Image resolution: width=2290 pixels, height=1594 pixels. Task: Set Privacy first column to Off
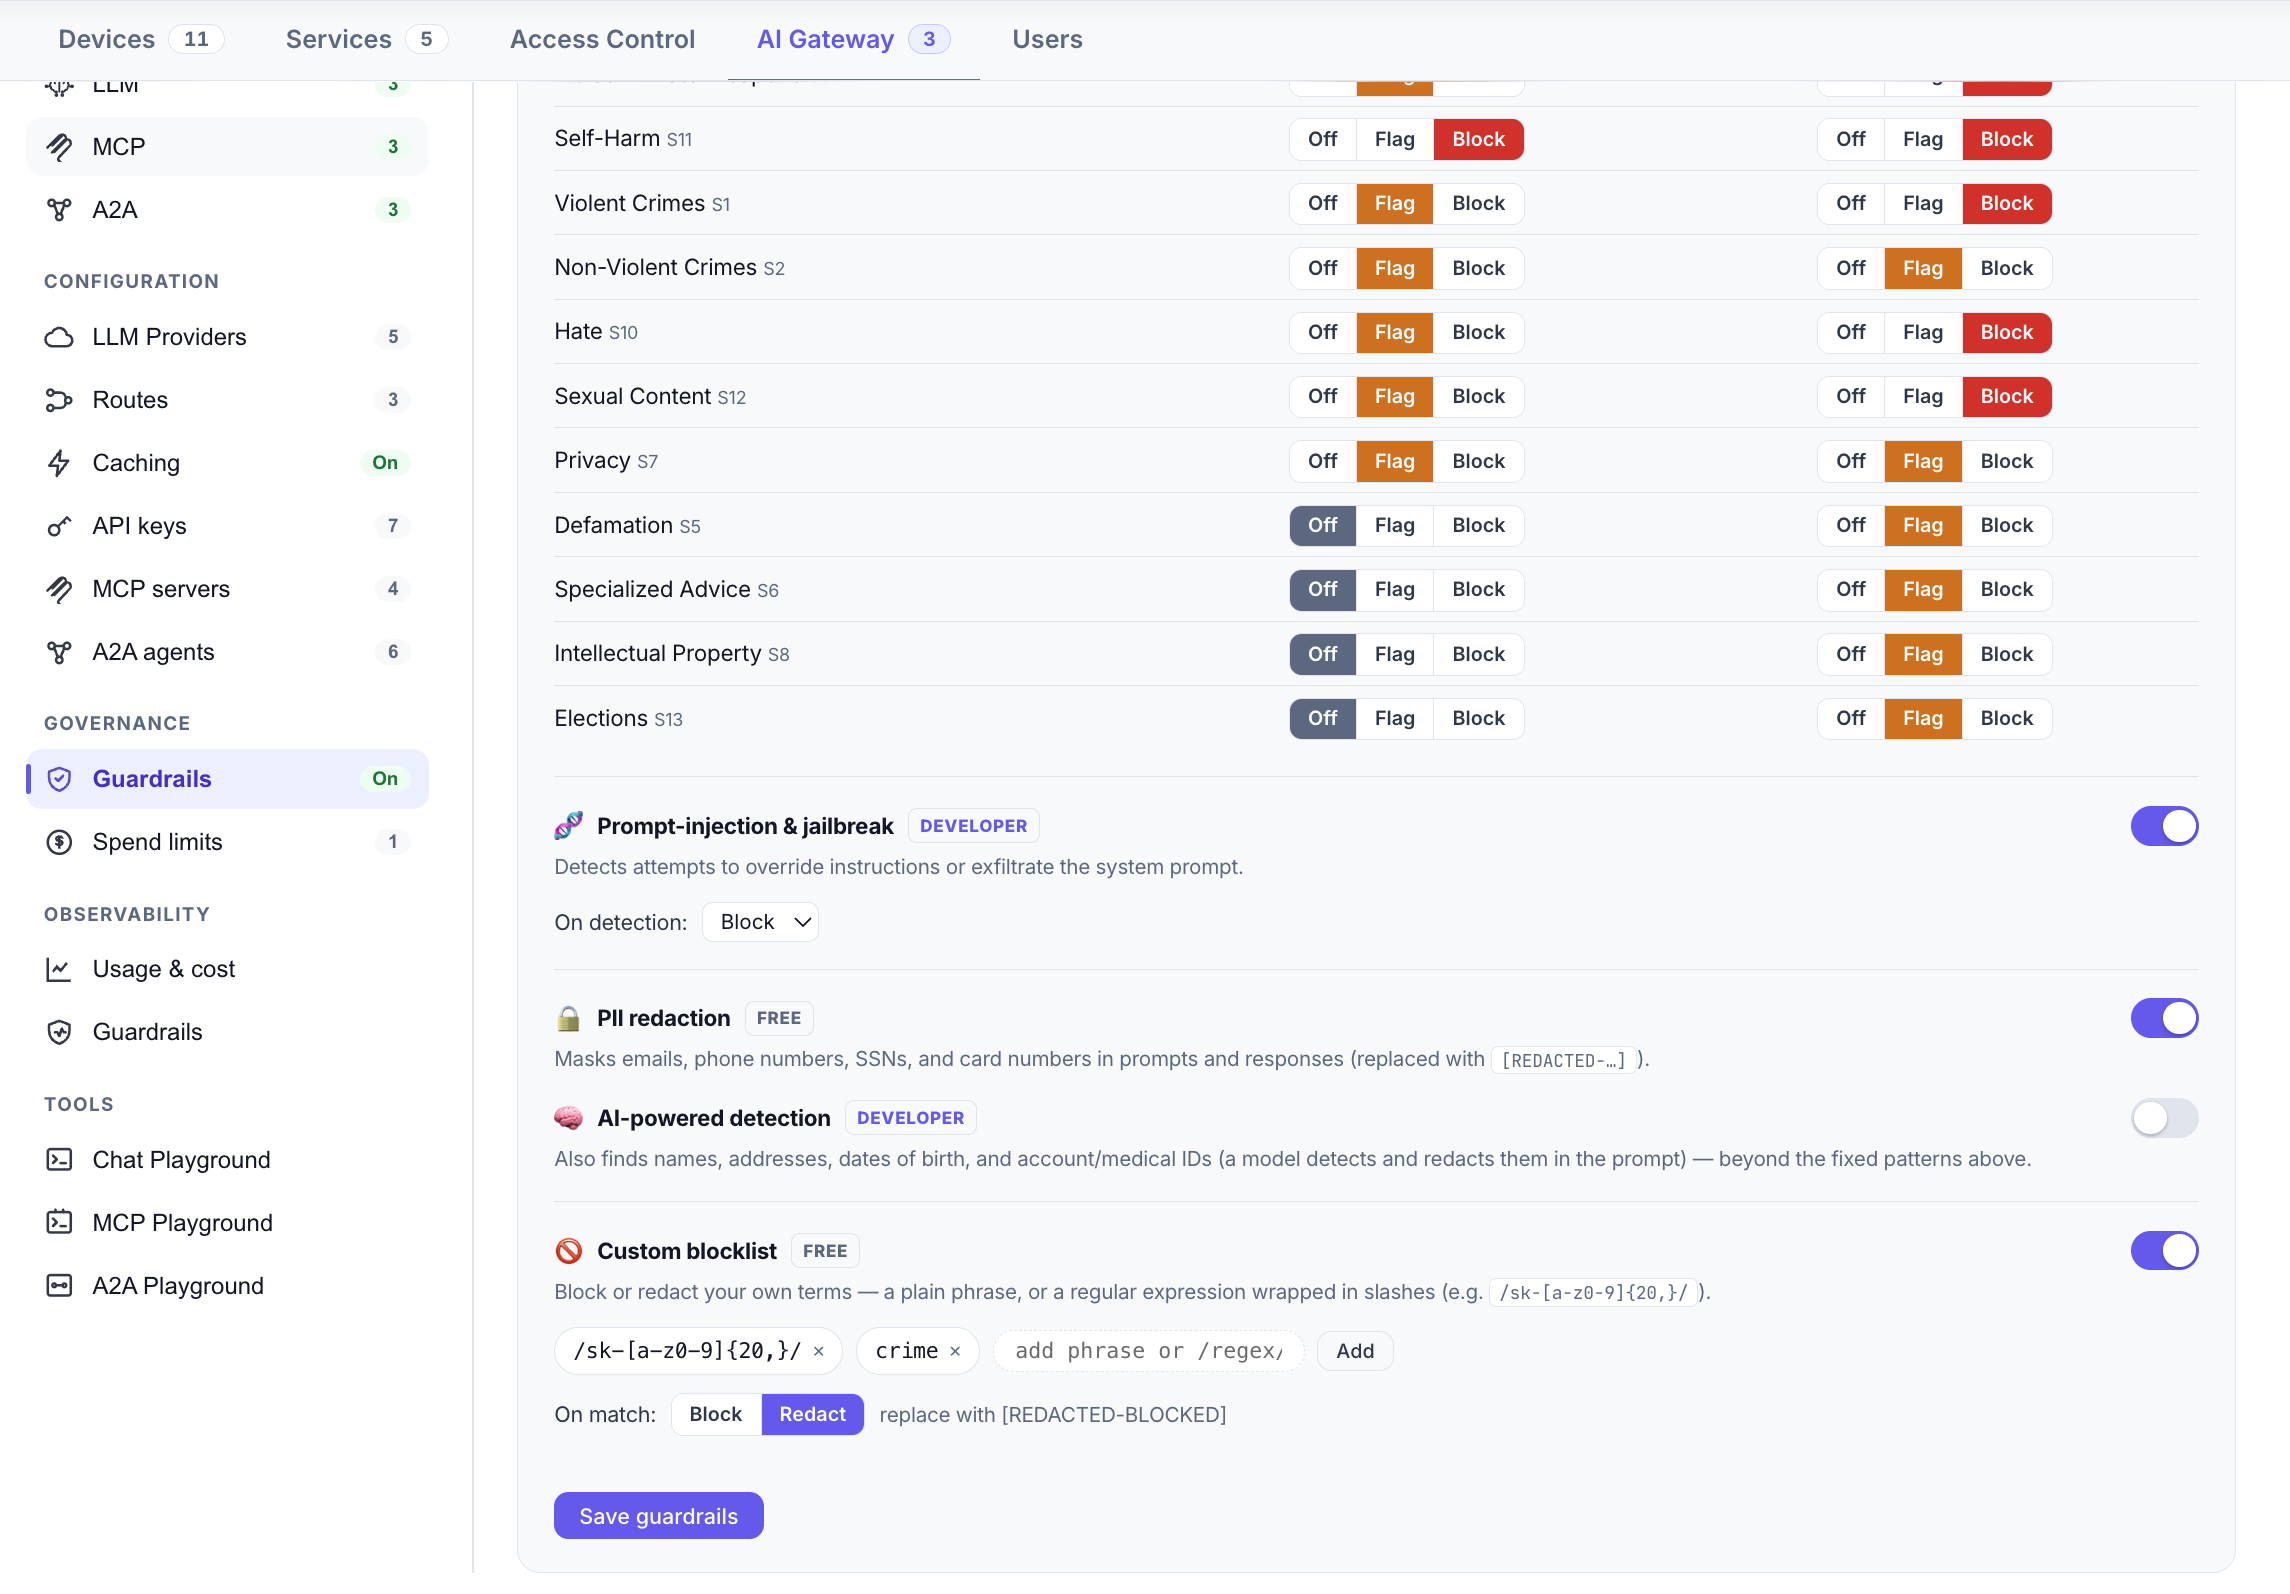[1322, 461]
